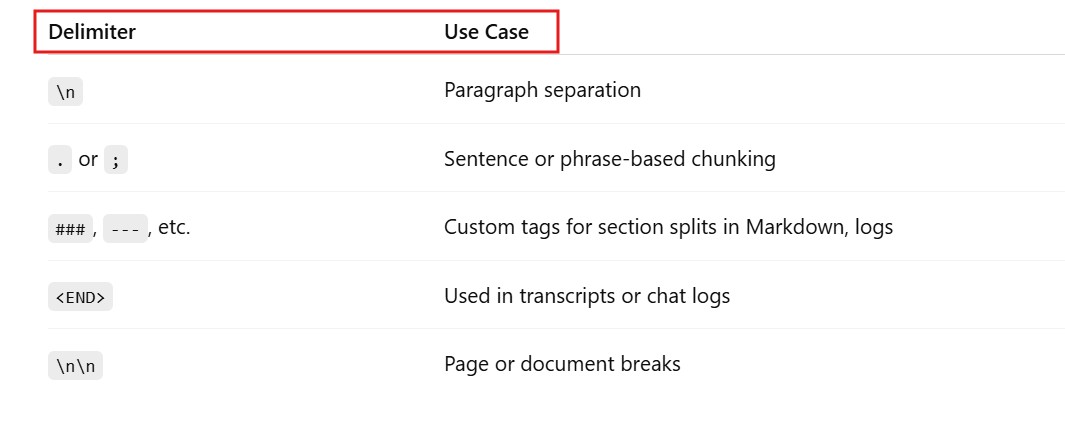
Task: Select the --- delimiter code chip
Action: tap(125, 228)
